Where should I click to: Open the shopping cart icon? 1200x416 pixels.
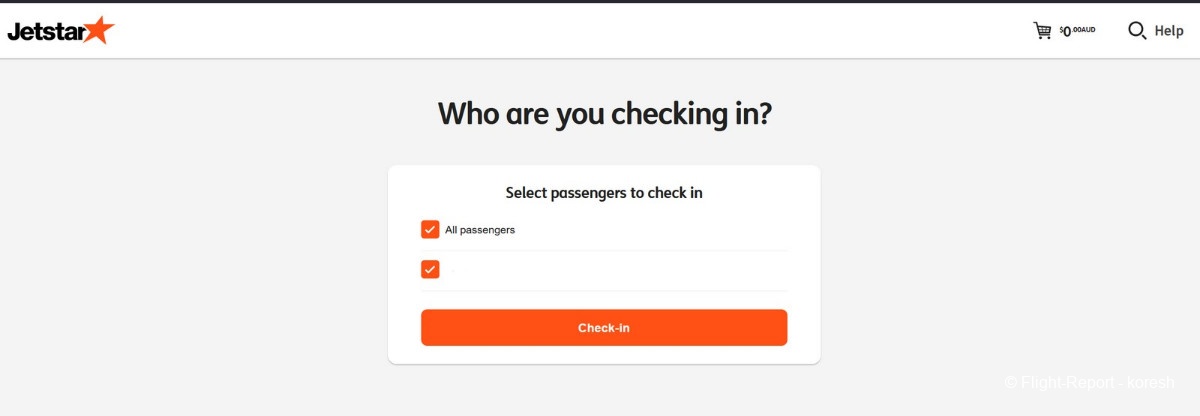tap(1042, 30)
